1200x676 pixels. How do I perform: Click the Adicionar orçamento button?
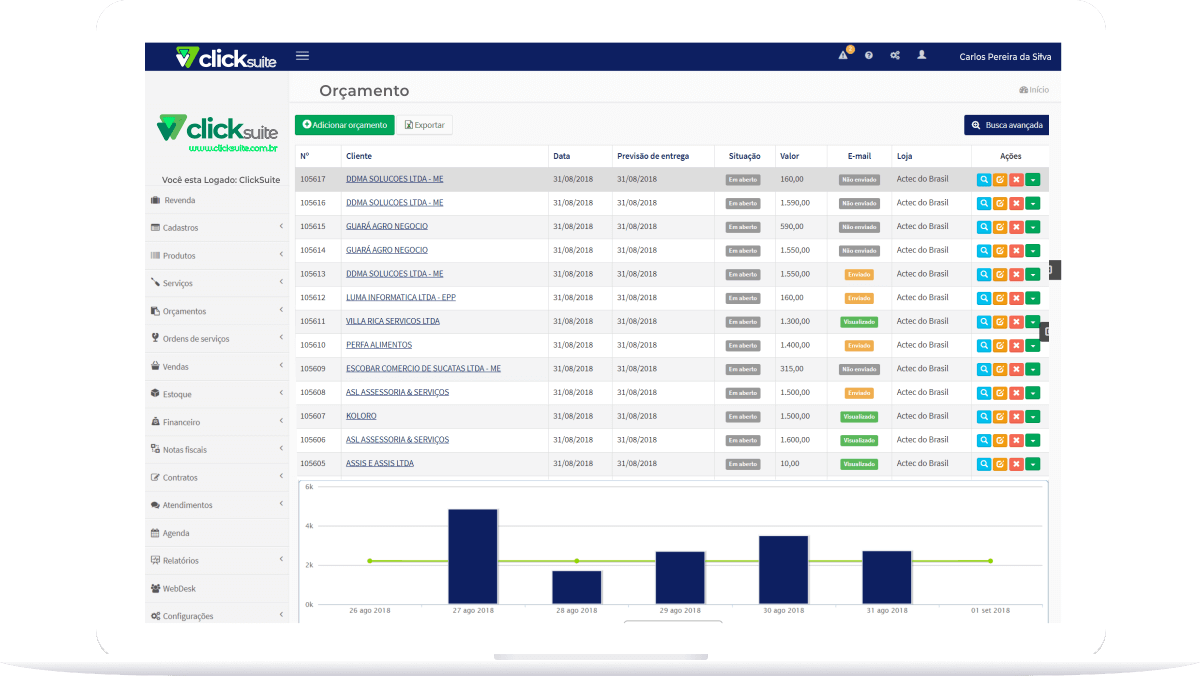345,125
